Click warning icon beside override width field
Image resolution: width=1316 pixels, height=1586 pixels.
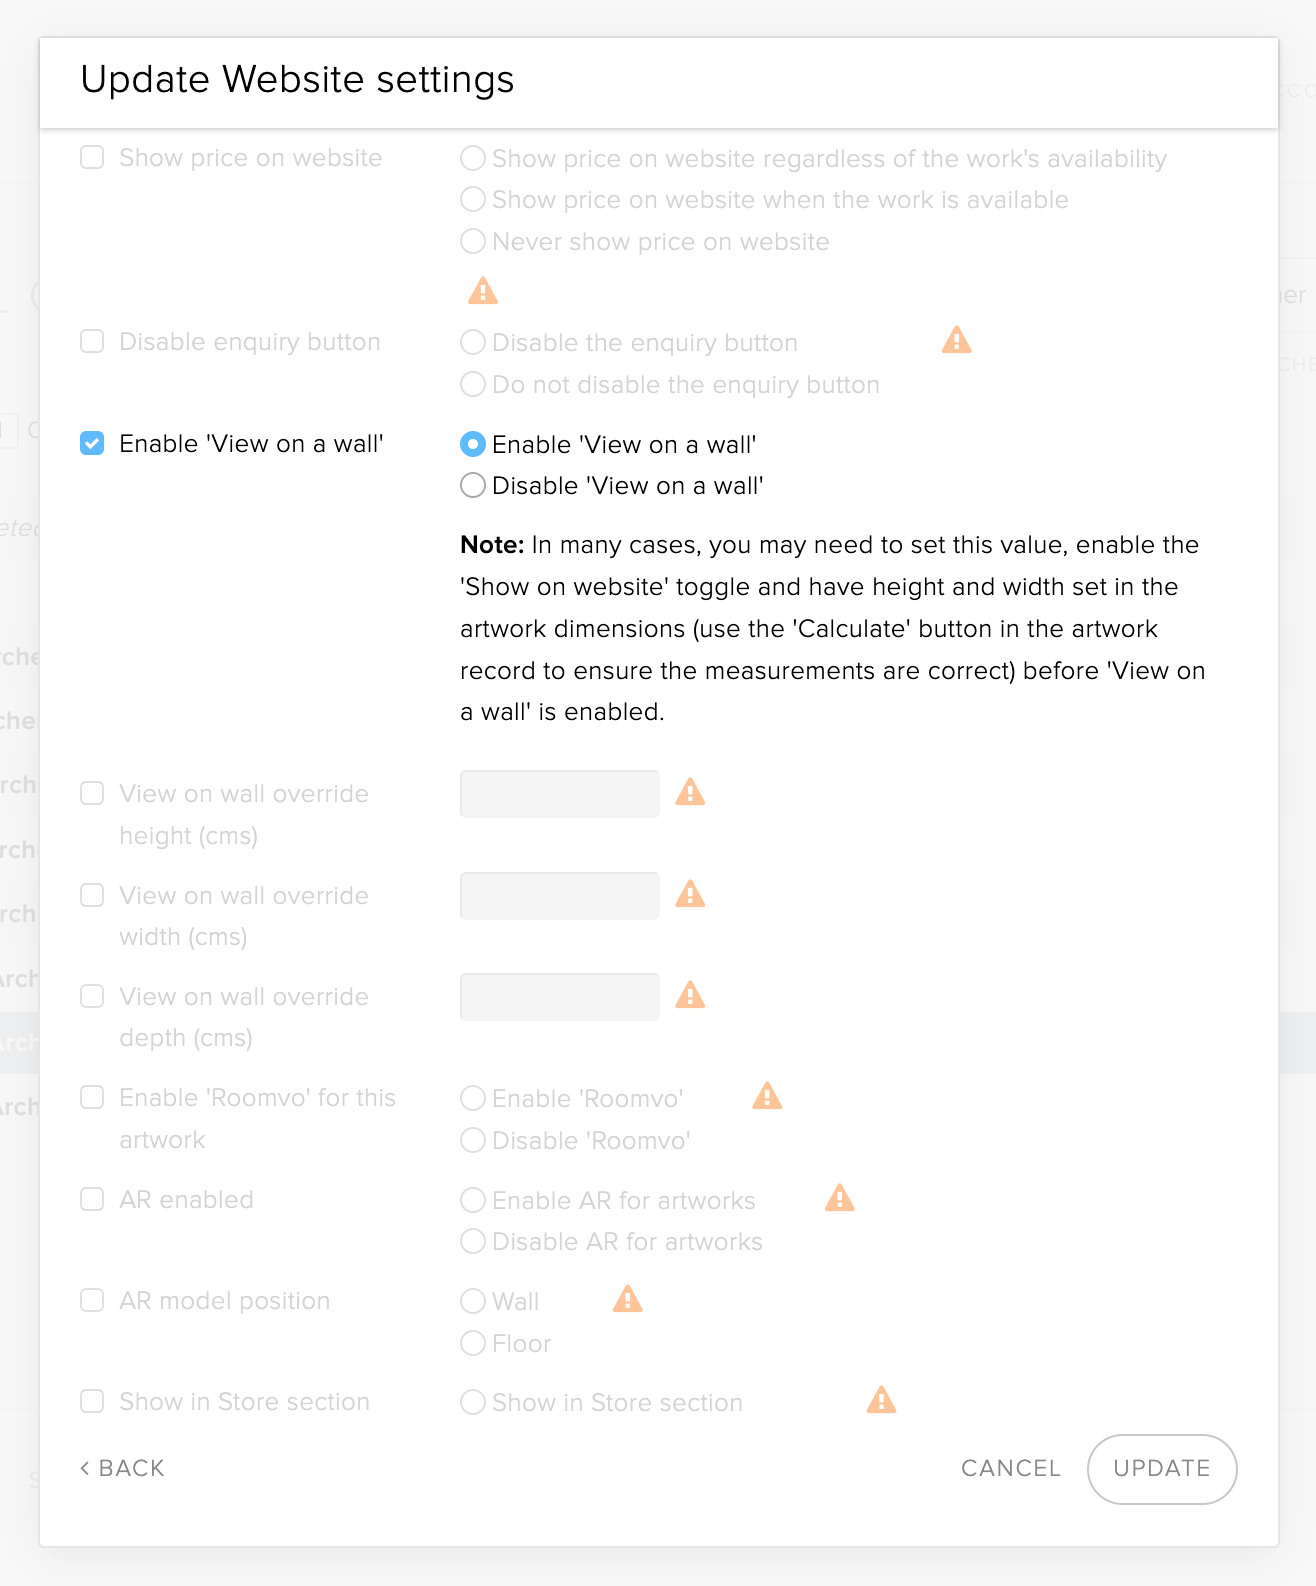(x=690, y=894)
